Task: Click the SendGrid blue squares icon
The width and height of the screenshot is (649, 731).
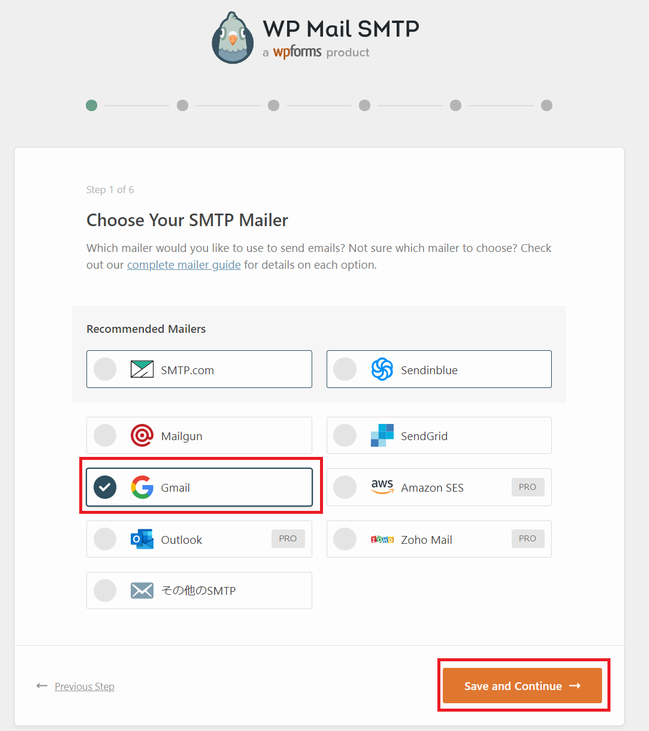Action: (x=382, y=435)
